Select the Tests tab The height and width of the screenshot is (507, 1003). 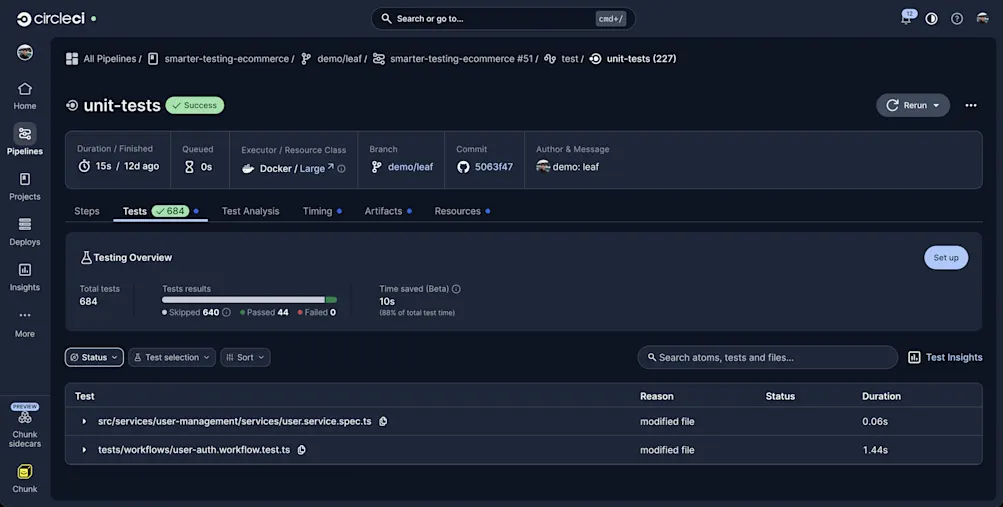tap(161, 211)
